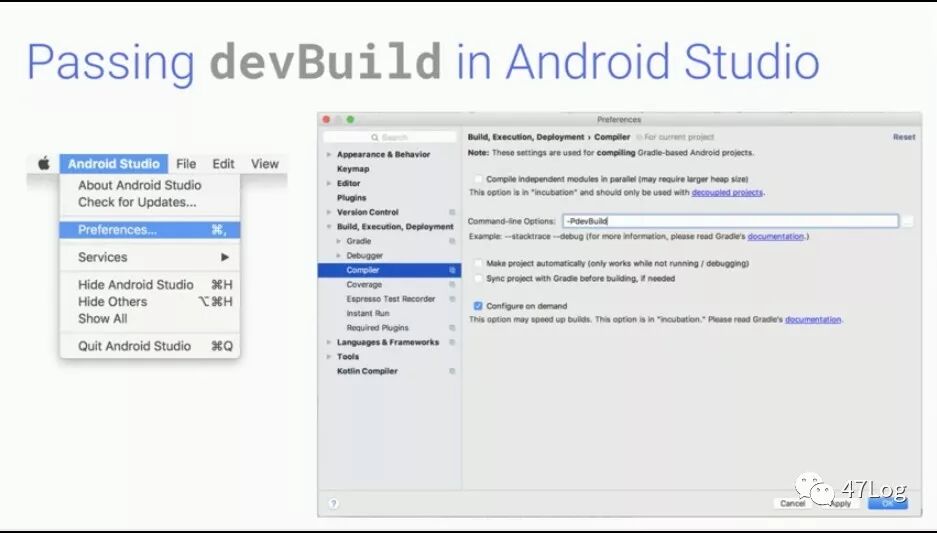937x533 pixels.
Task: Enable Make project automatically checkbox
Action: click(478, 263)
